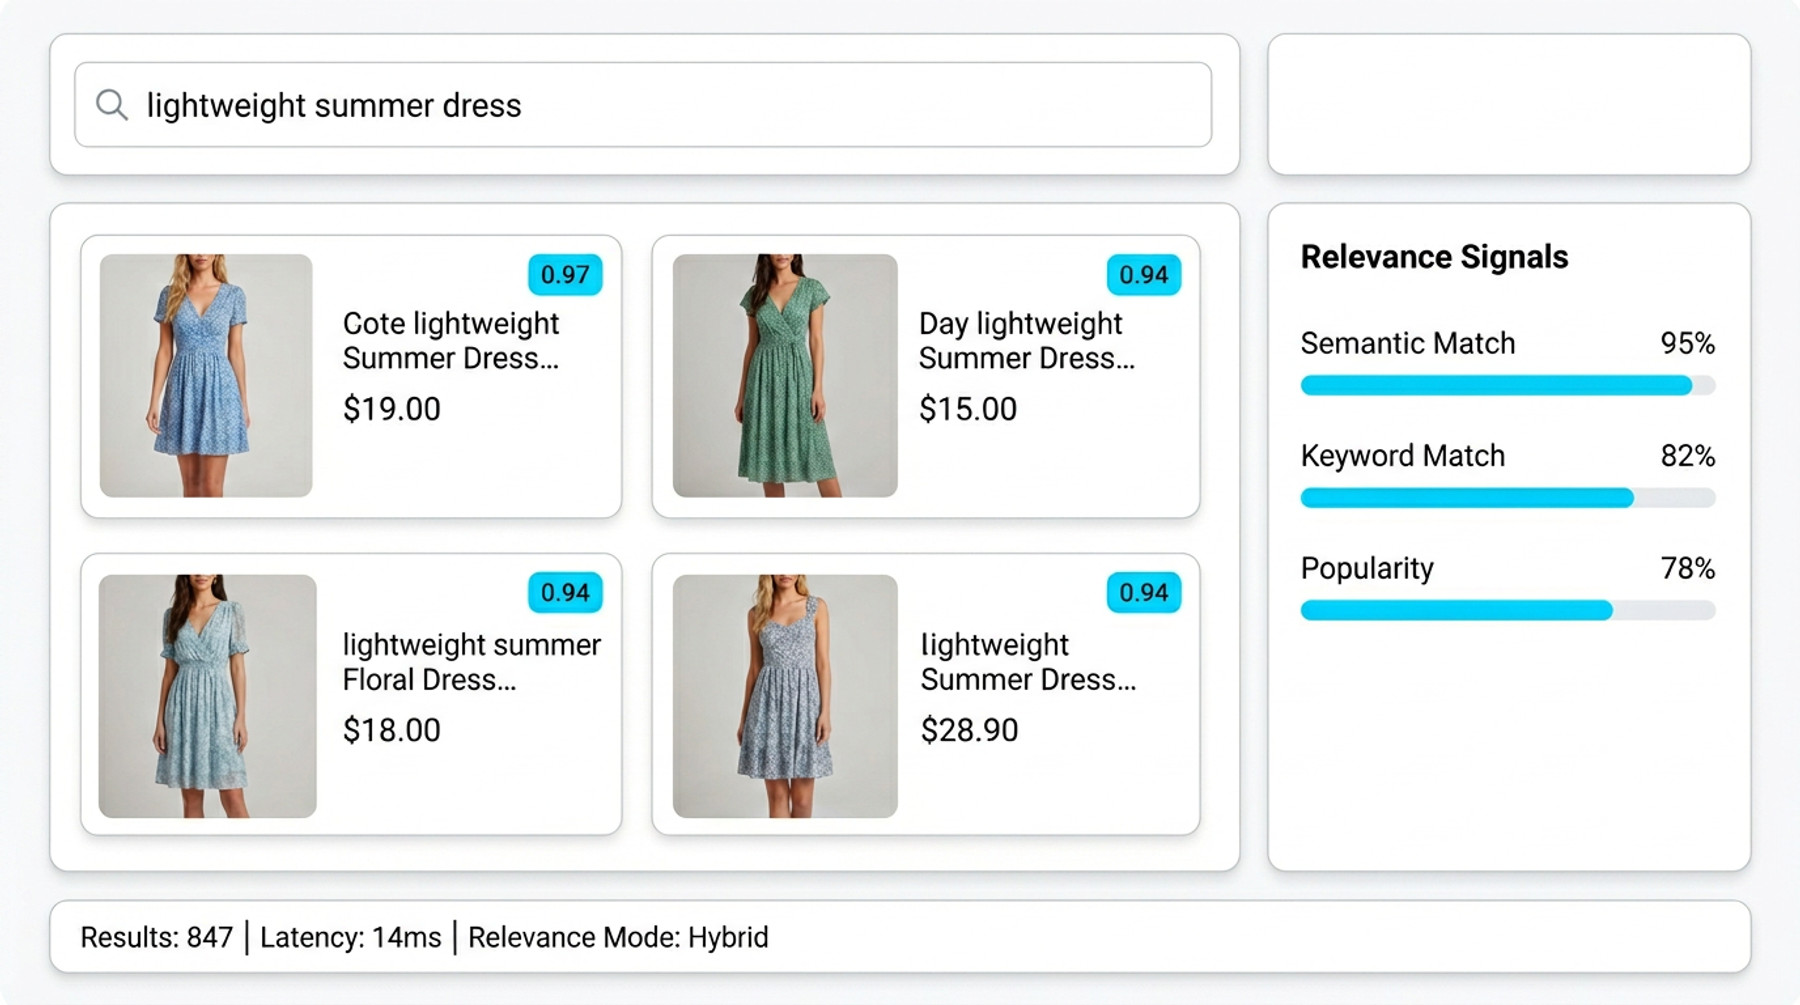Open the lightweight summer Floral Dress title
This screenshot has width=1800, height=1005.
[471, 662]
